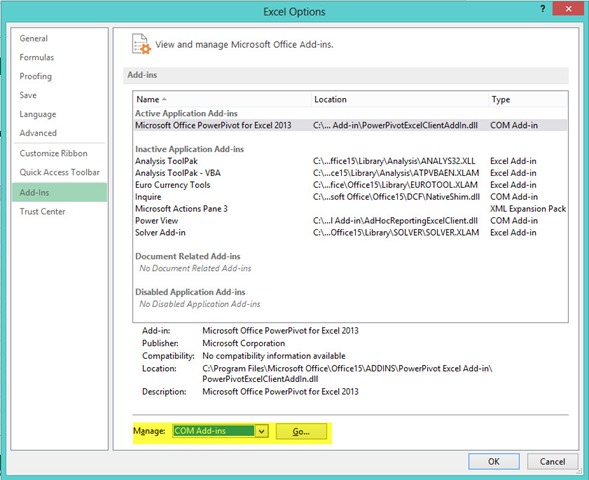The image size is (589, 480).
Task: Sort add-ins by the Location column header
Action: pyautogui.click(x=400, y=100)
